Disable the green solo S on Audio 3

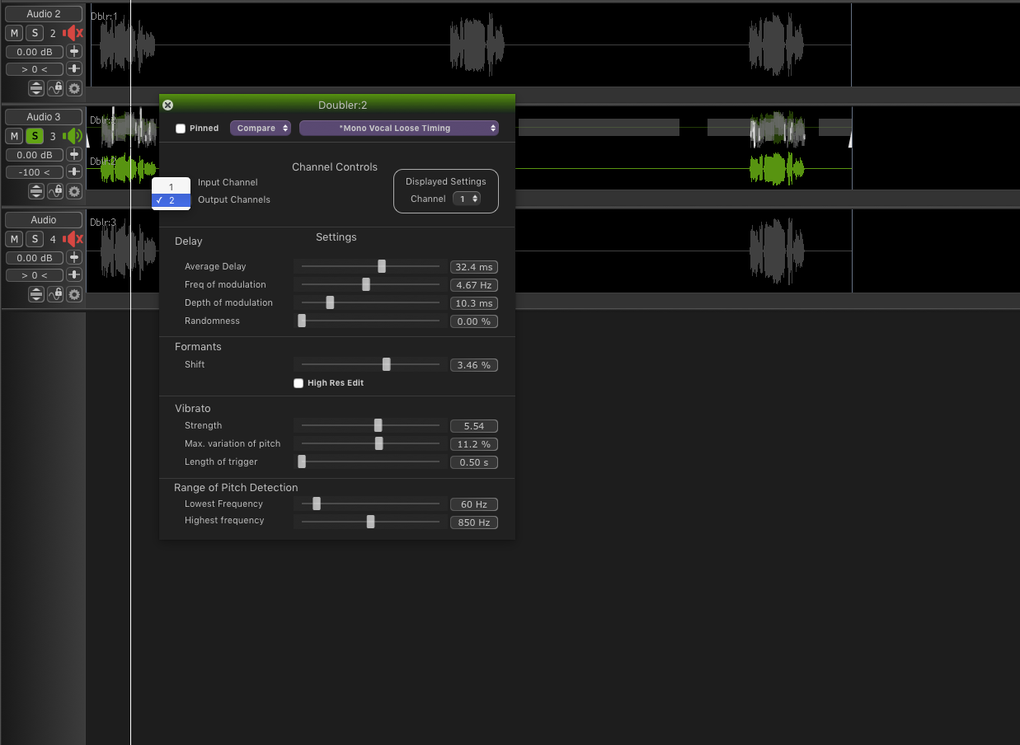click(x=35, y=136)
